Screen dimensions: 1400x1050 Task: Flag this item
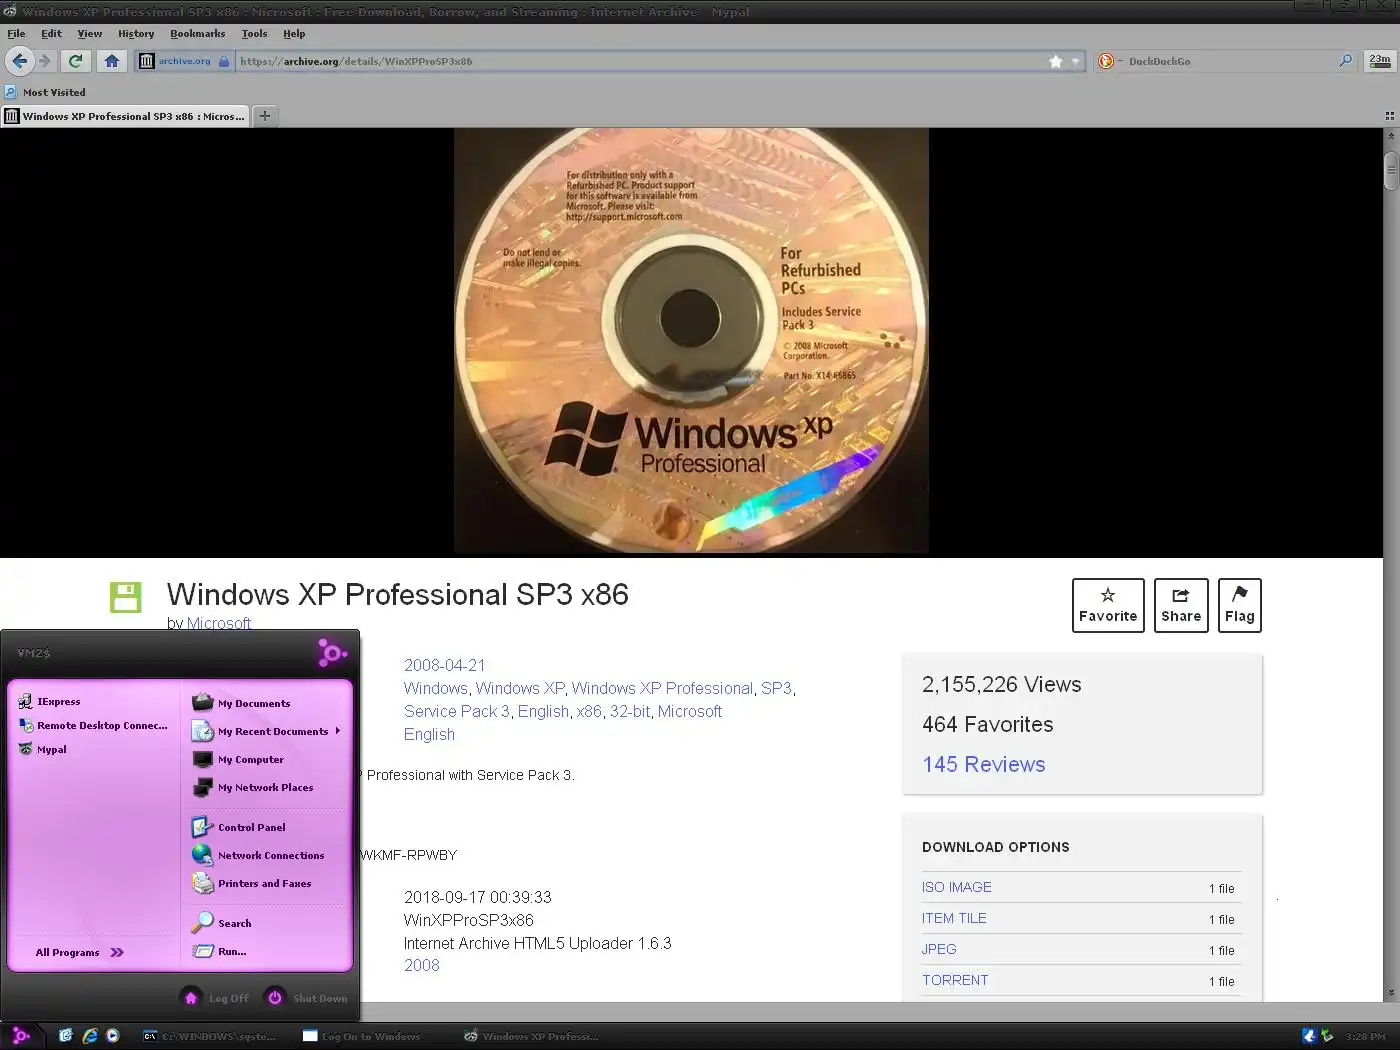click(1240, 605)
